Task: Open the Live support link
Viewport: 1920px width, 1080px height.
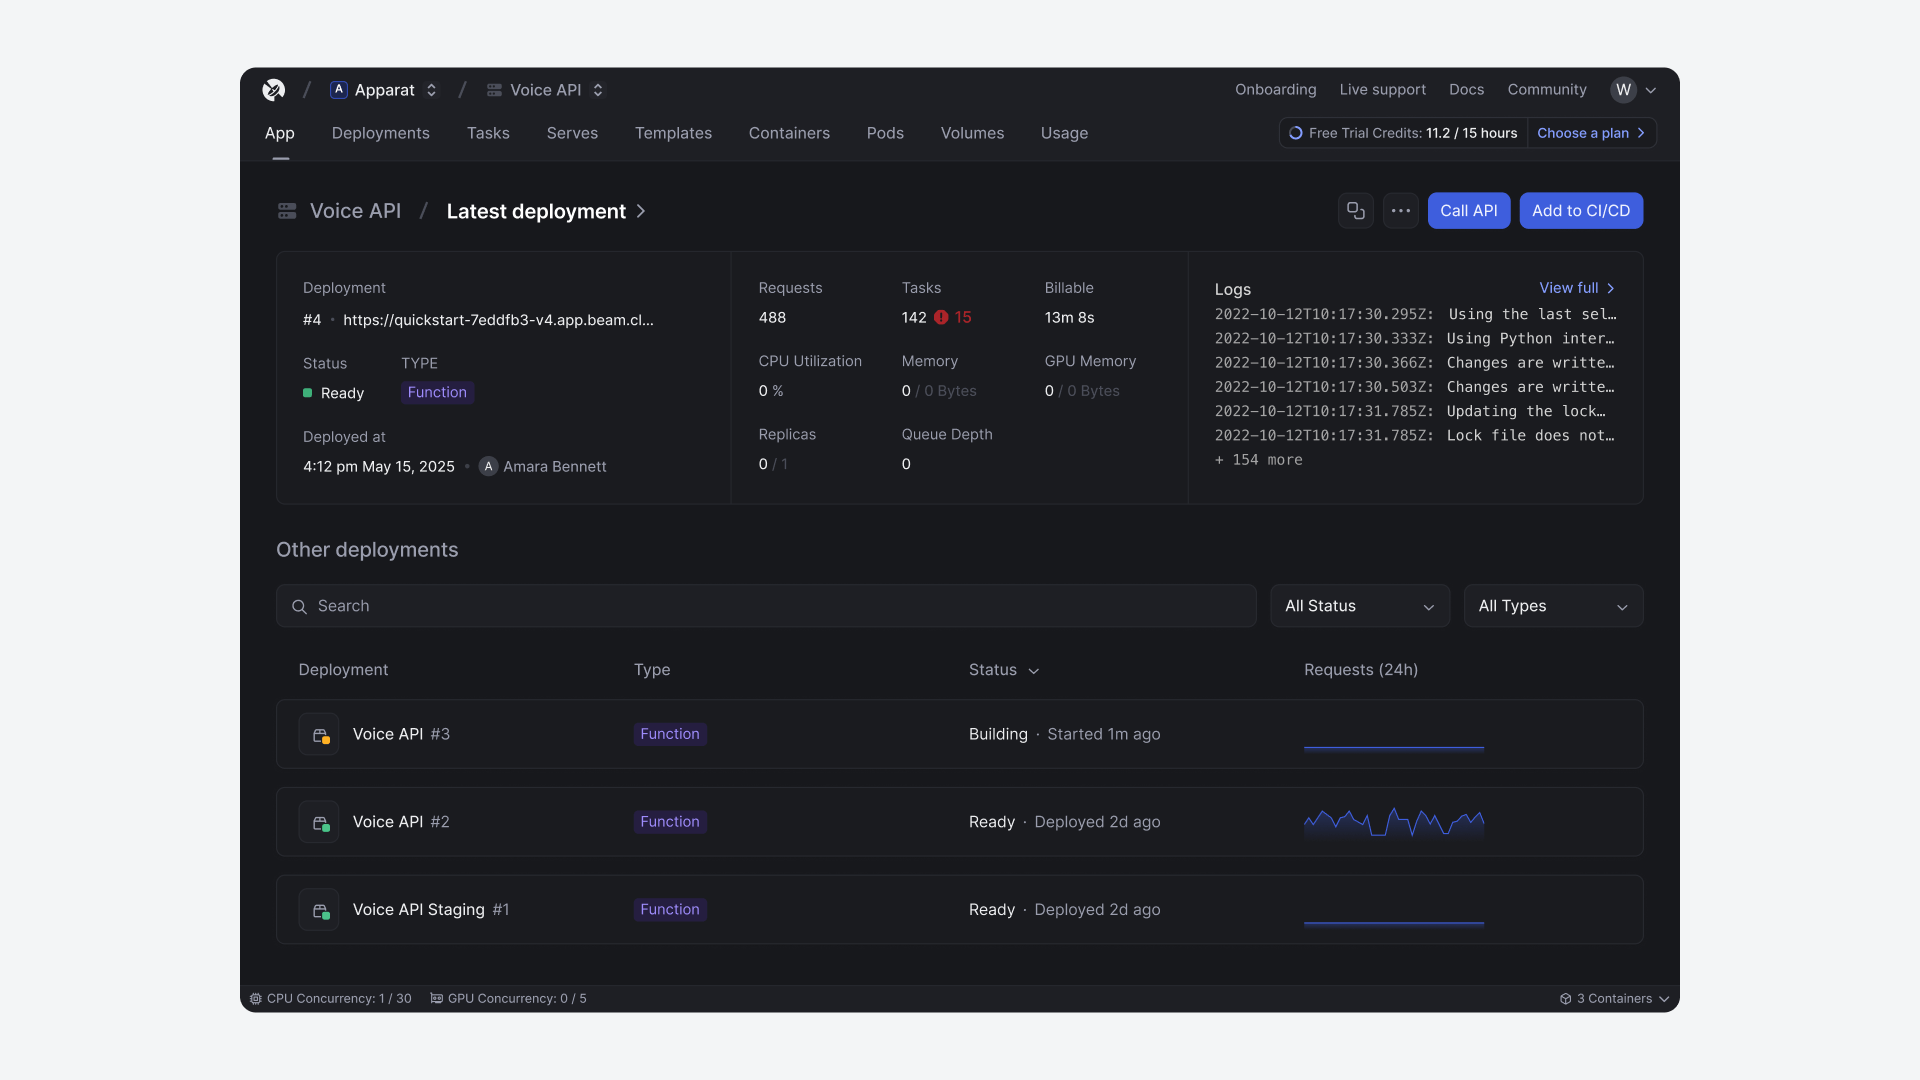Action: click(x=1383, y=90)
